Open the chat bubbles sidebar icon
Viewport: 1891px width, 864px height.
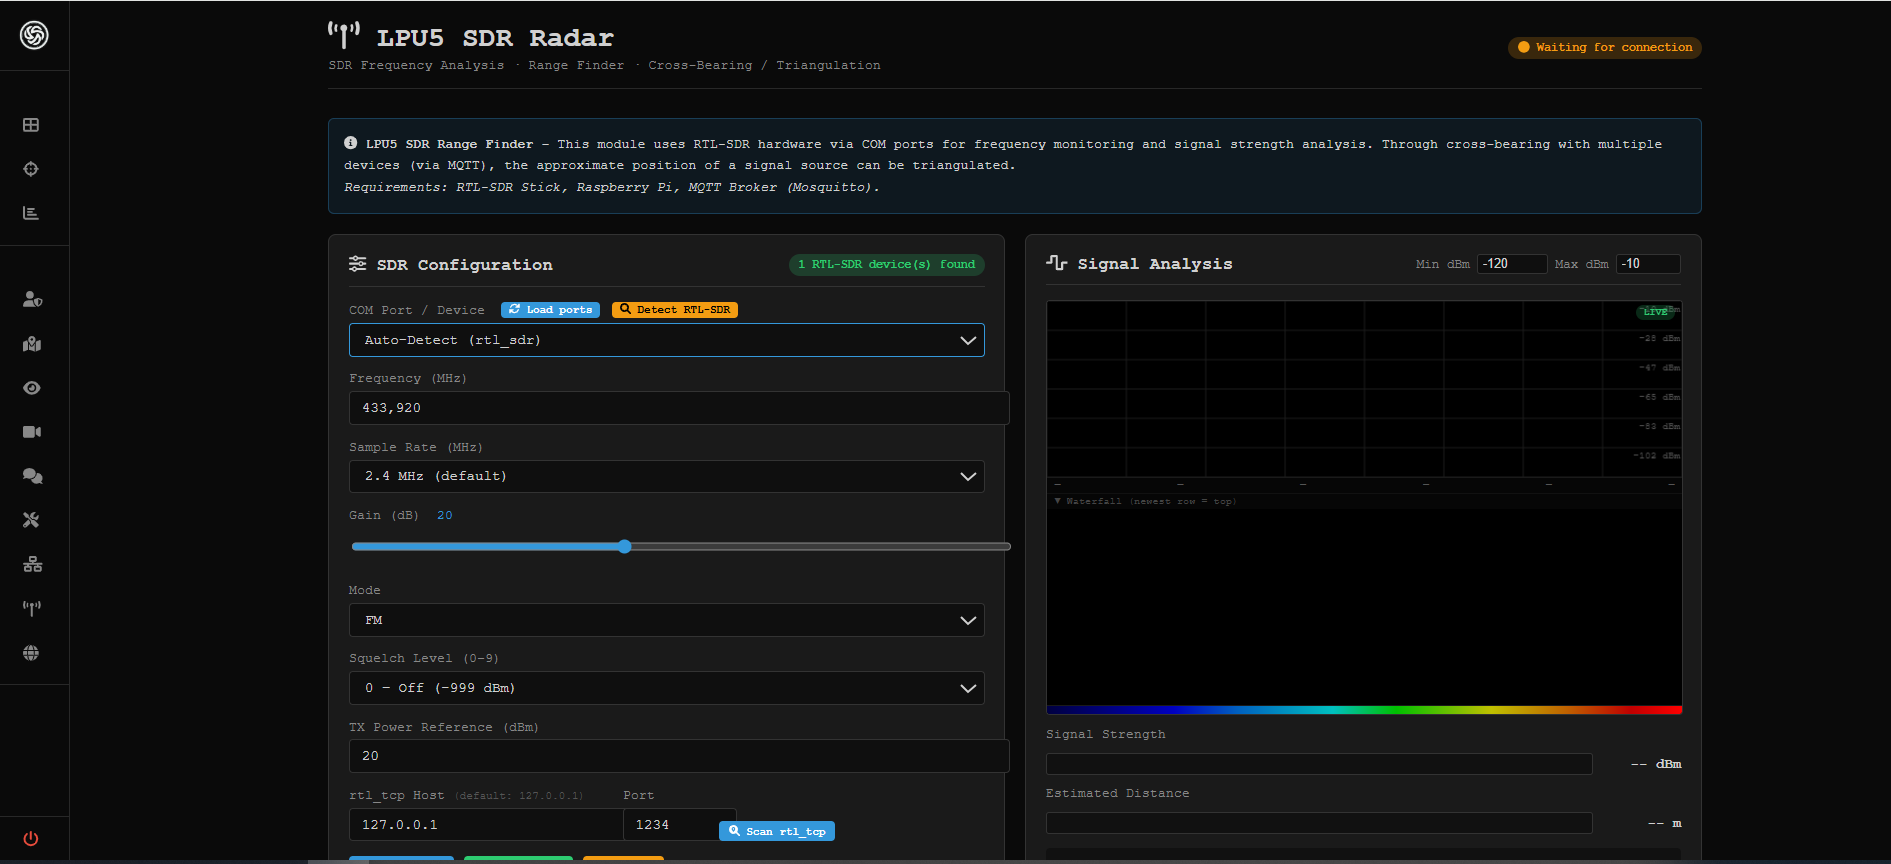(32, 476)
